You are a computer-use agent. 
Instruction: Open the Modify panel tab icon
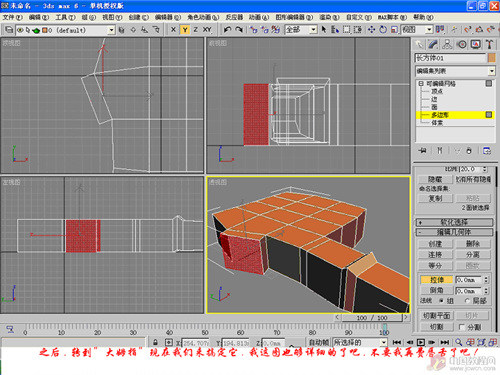(x=433, y=44)
